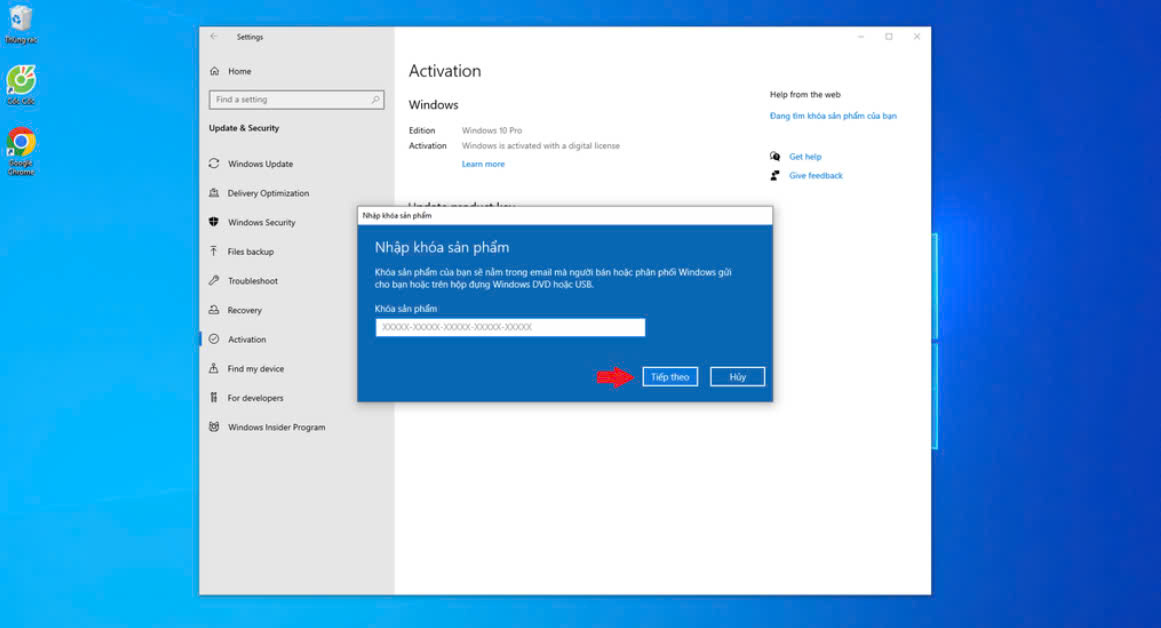Viewport: 1161px width, 628px height.
Task: Click the Delivery Optimization icon
Action: (x=214, y=193)
